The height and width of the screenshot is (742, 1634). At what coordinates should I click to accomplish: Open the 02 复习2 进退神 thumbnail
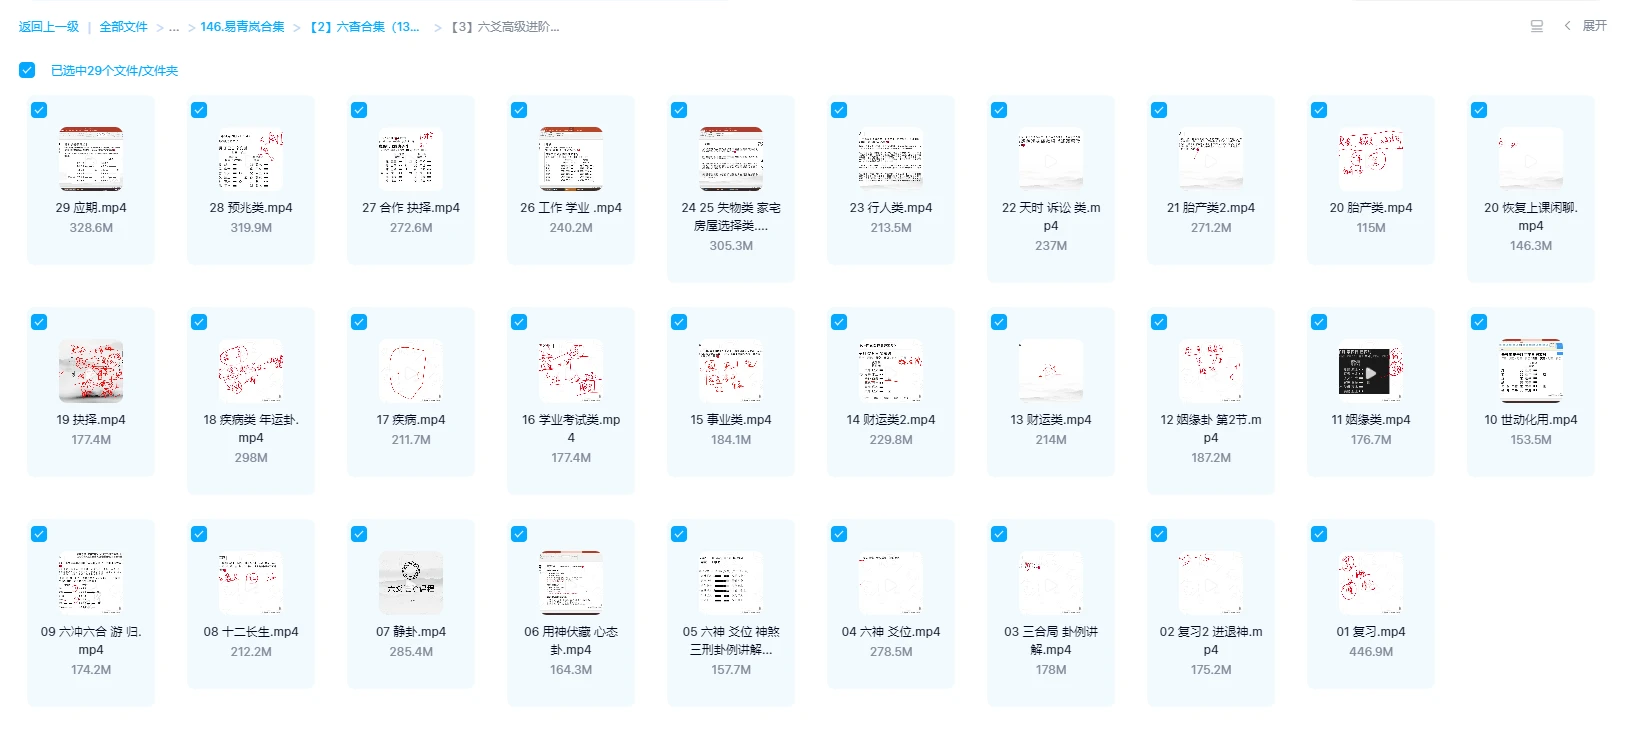pos(1211,583)
